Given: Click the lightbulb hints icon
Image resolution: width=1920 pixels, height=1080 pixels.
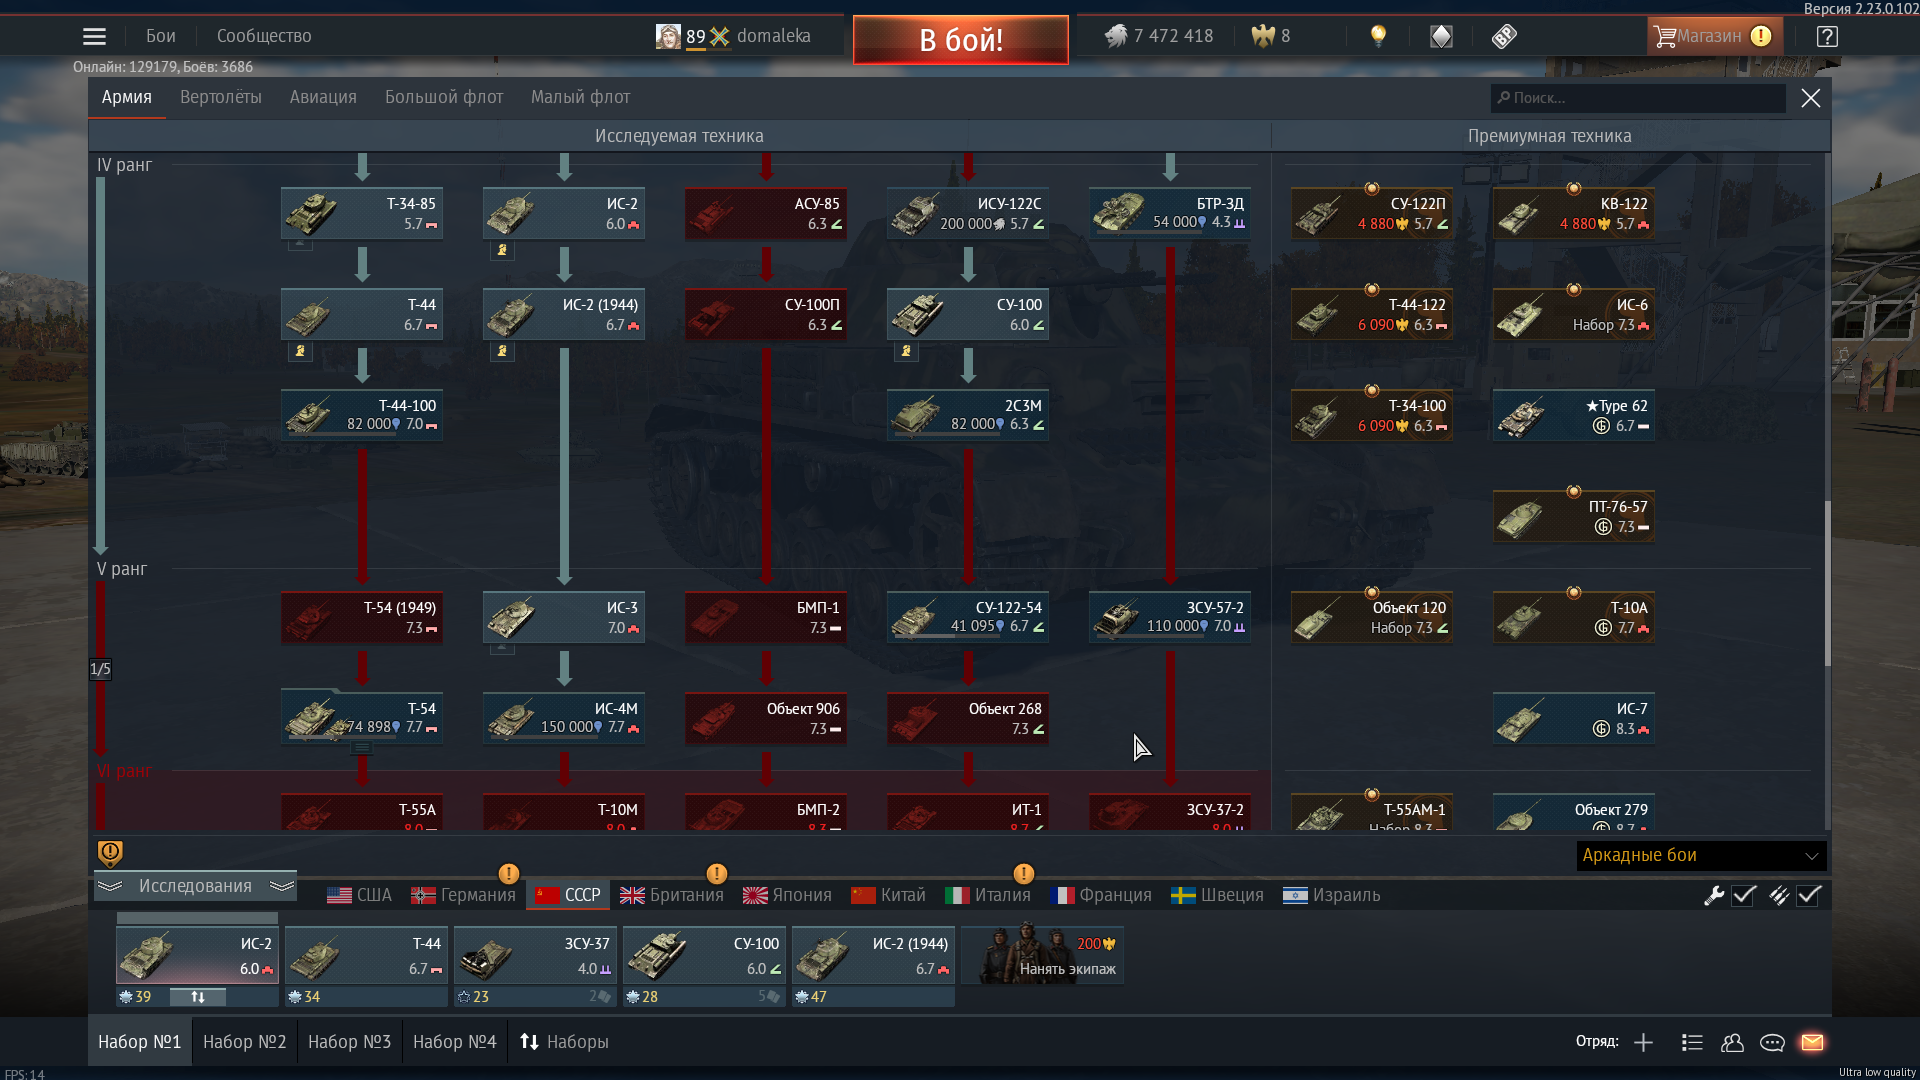Looking at the screenshot, I should click(x=1378, y=36).
